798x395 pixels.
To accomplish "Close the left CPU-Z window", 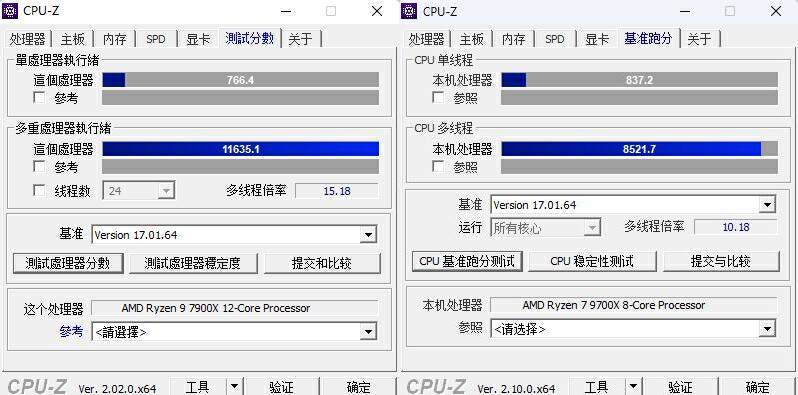I will [x=377, y=11].
